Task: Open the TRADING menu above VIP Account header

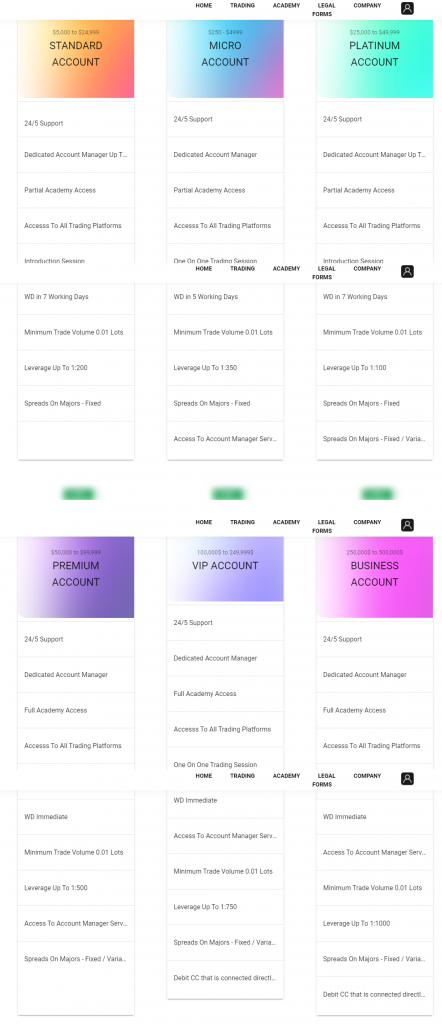Action: tap(242, 522)
